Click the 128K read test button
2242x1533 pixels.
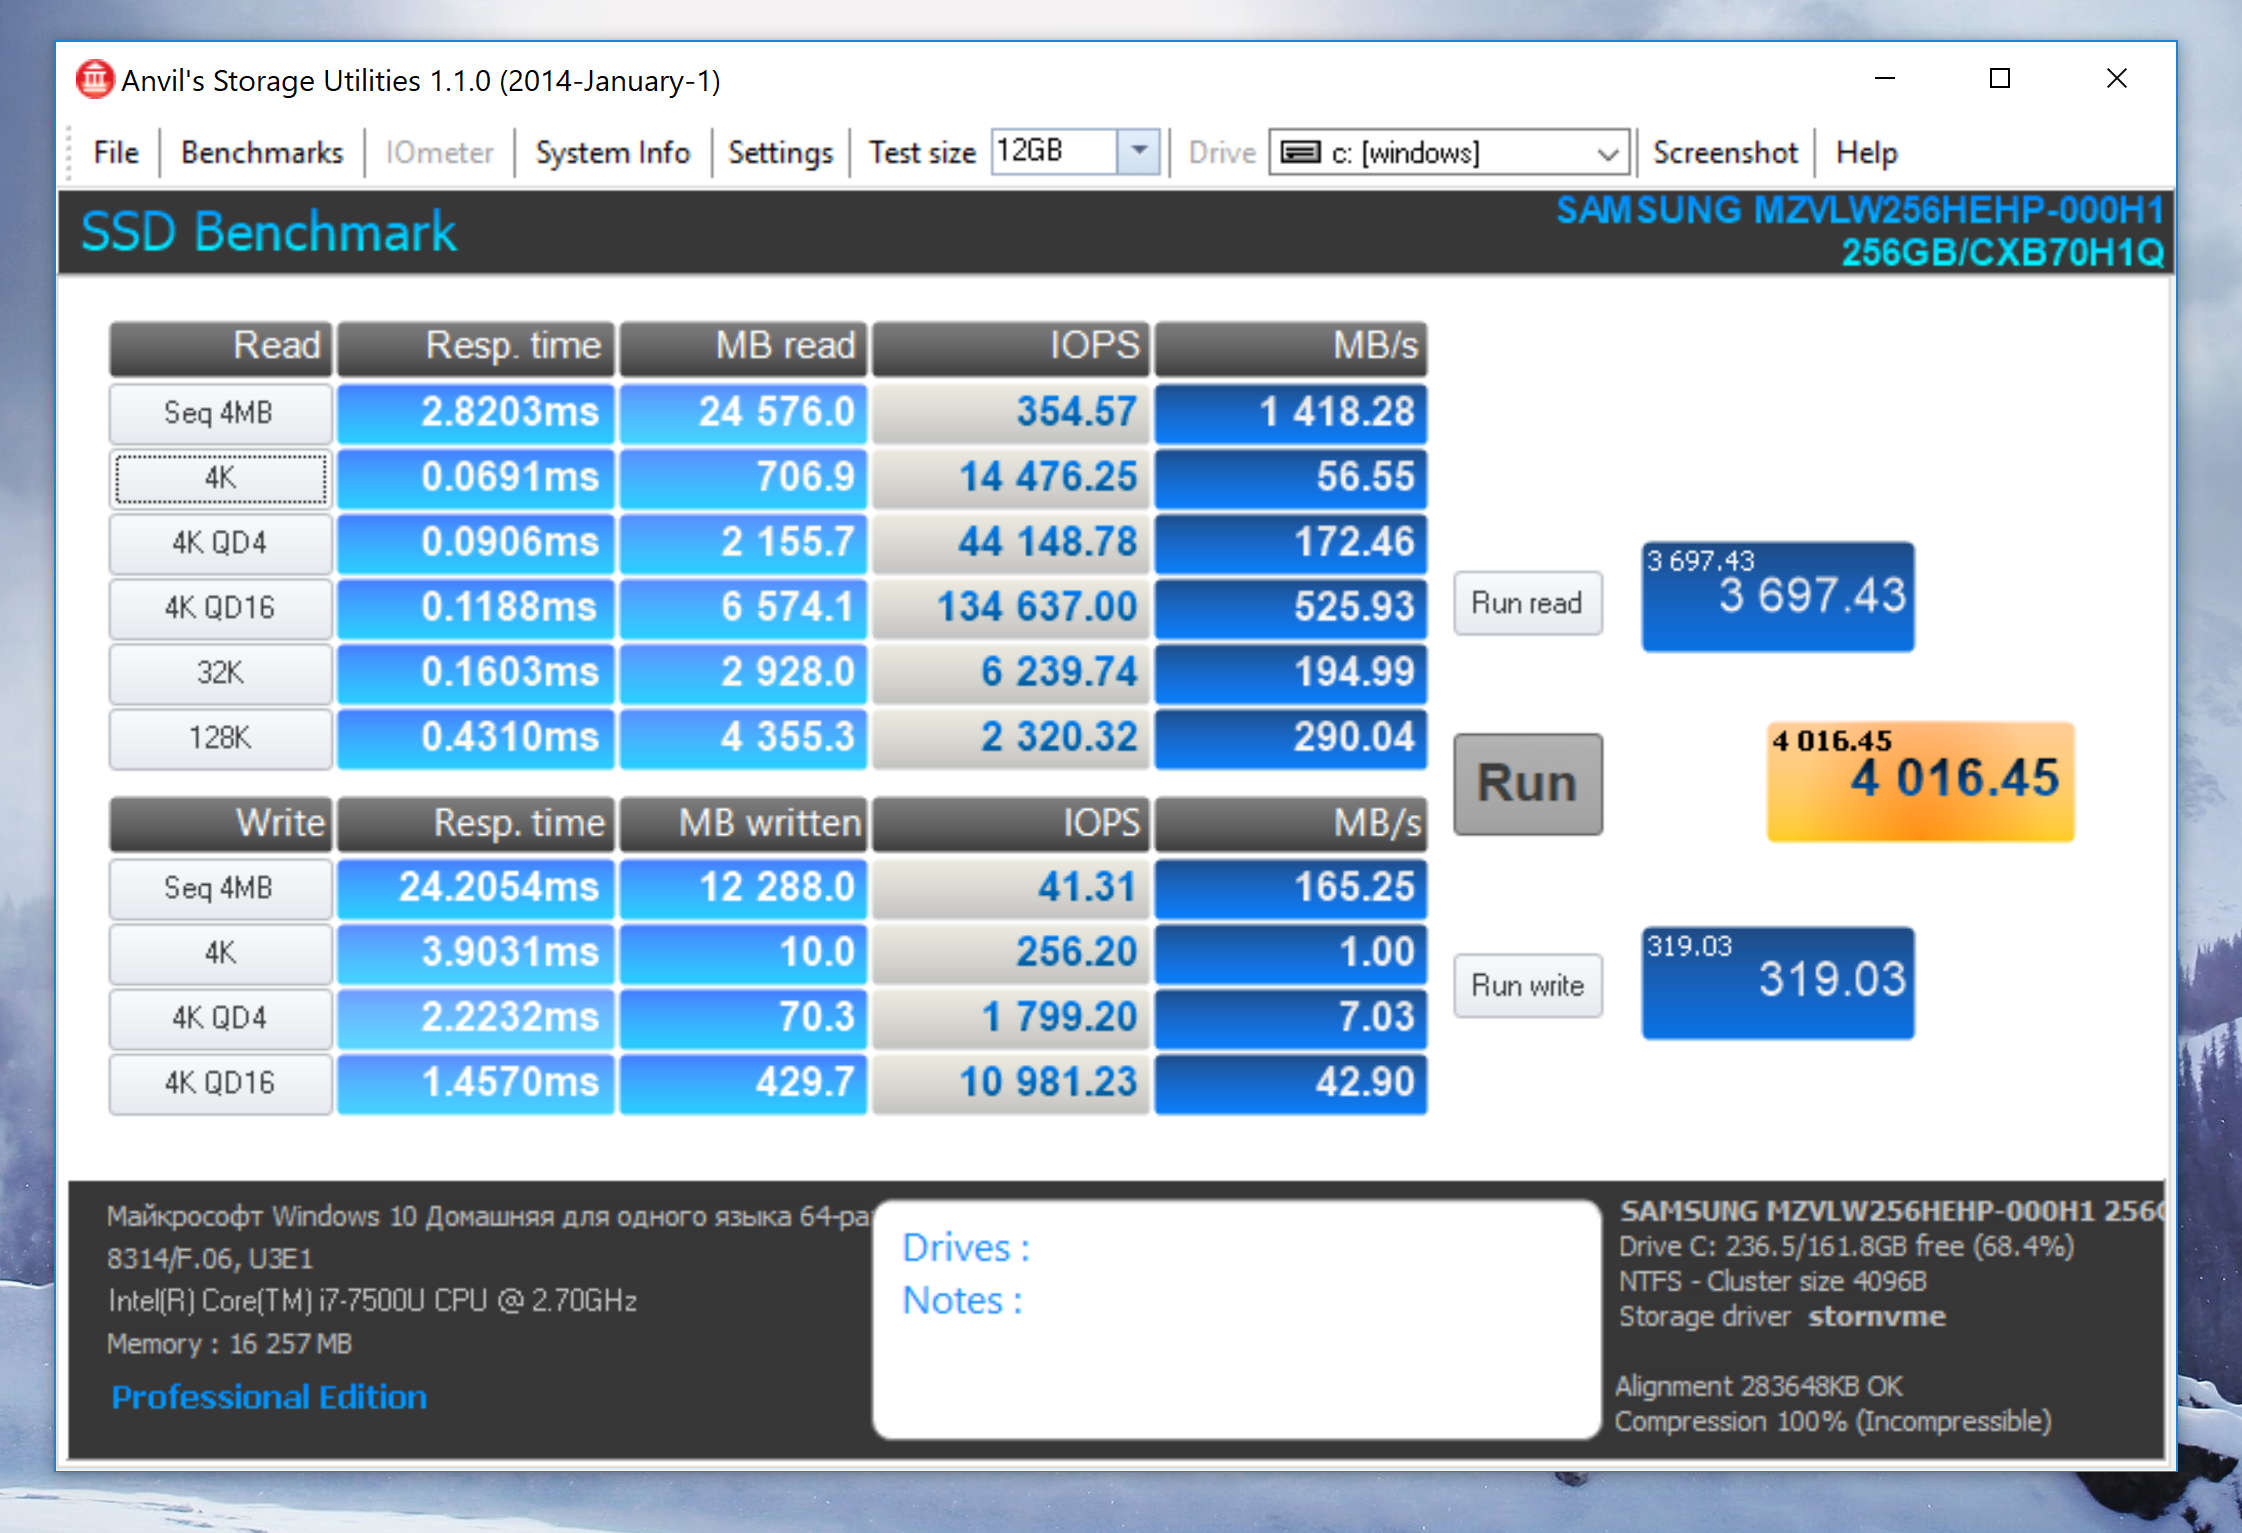(220, 738)
